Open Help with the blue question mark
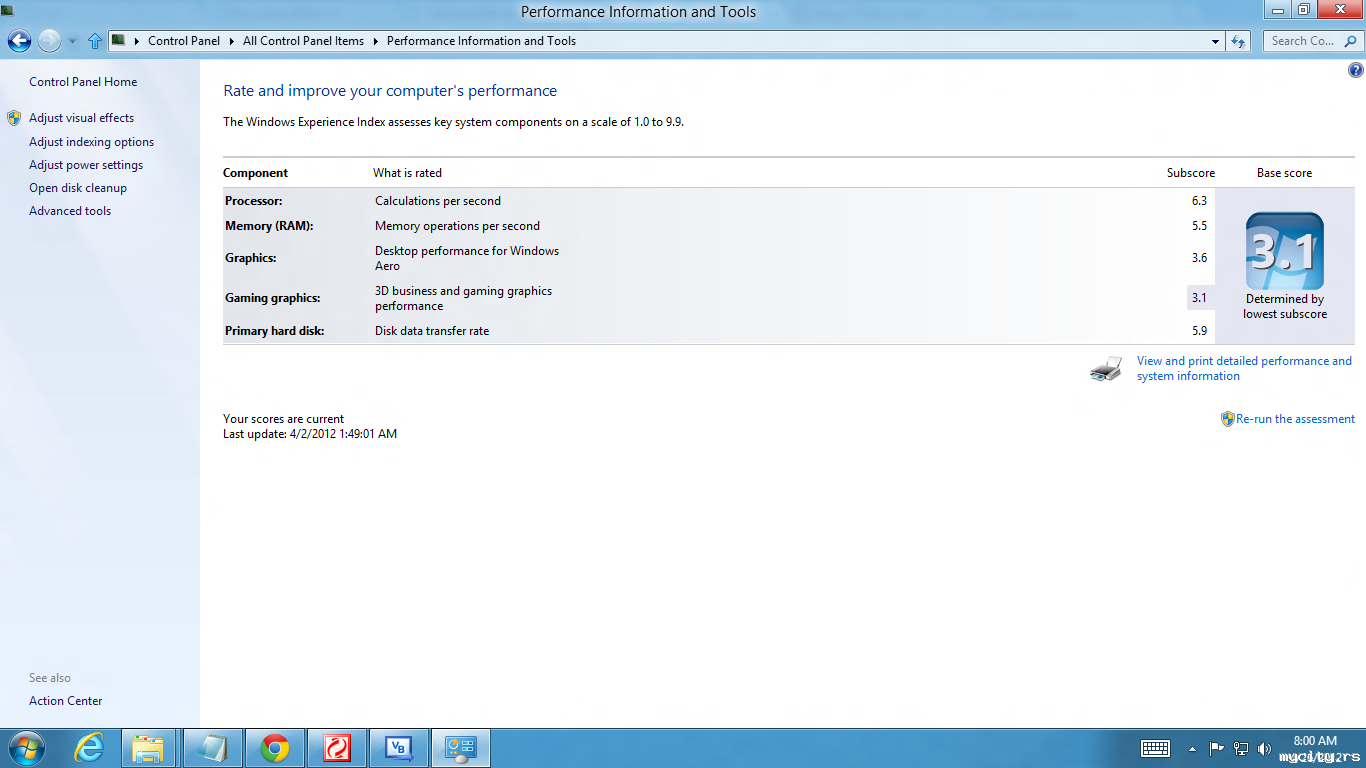 pyautogui.click(x=1355, y=70)
